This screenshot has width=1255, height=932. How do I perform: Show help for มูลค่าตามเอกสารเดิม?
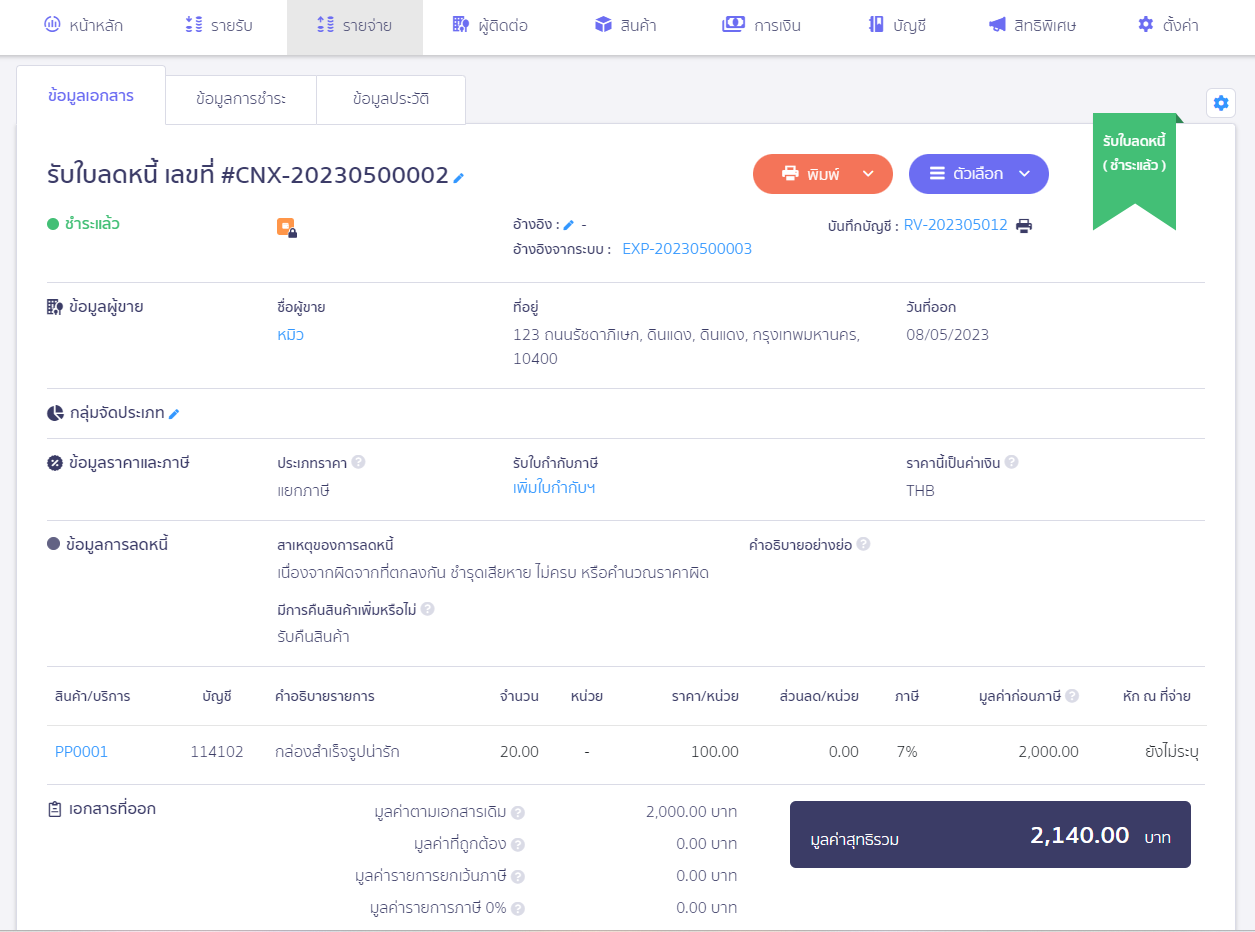pyautogui.click(x=518, y=813)
